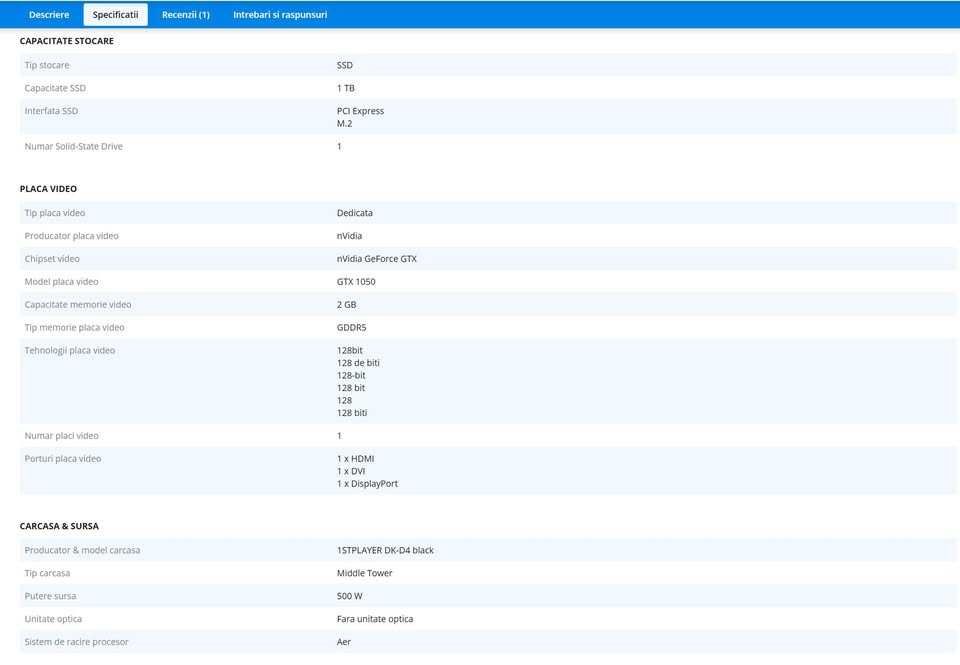Click the Sistem de racire procesor label
Image resolution: width=960 pixels, height=665 pixels.
click(x=77, y=642)
